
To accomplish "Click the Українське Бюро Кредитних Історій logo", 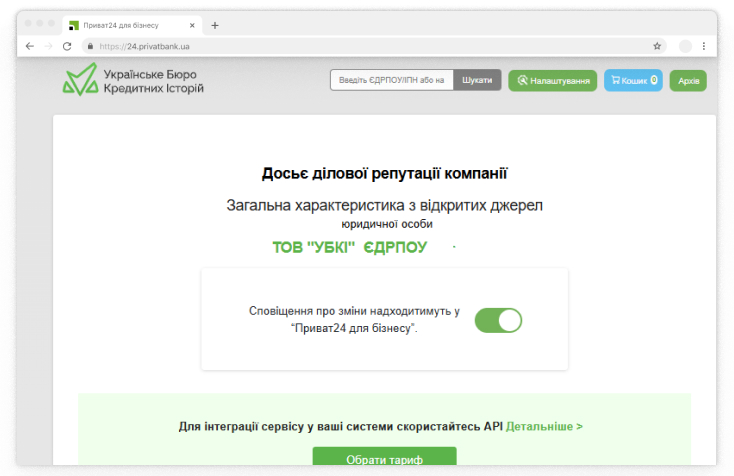I will tap(133, 80).
